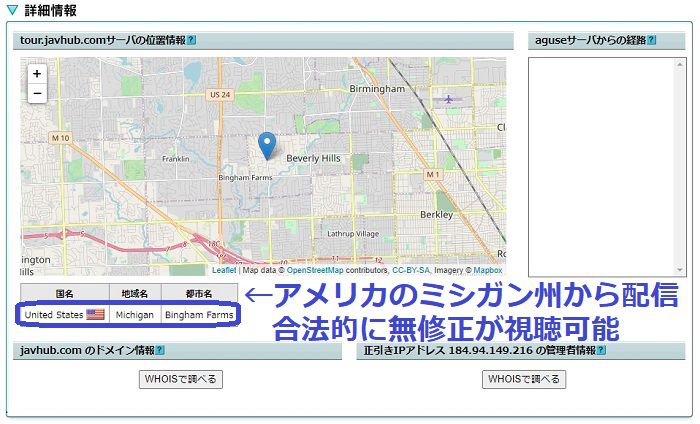The height and width of the screenshot is (424, 700).
Task: Click scroll-up arrow of route panel
Action: 680,64
